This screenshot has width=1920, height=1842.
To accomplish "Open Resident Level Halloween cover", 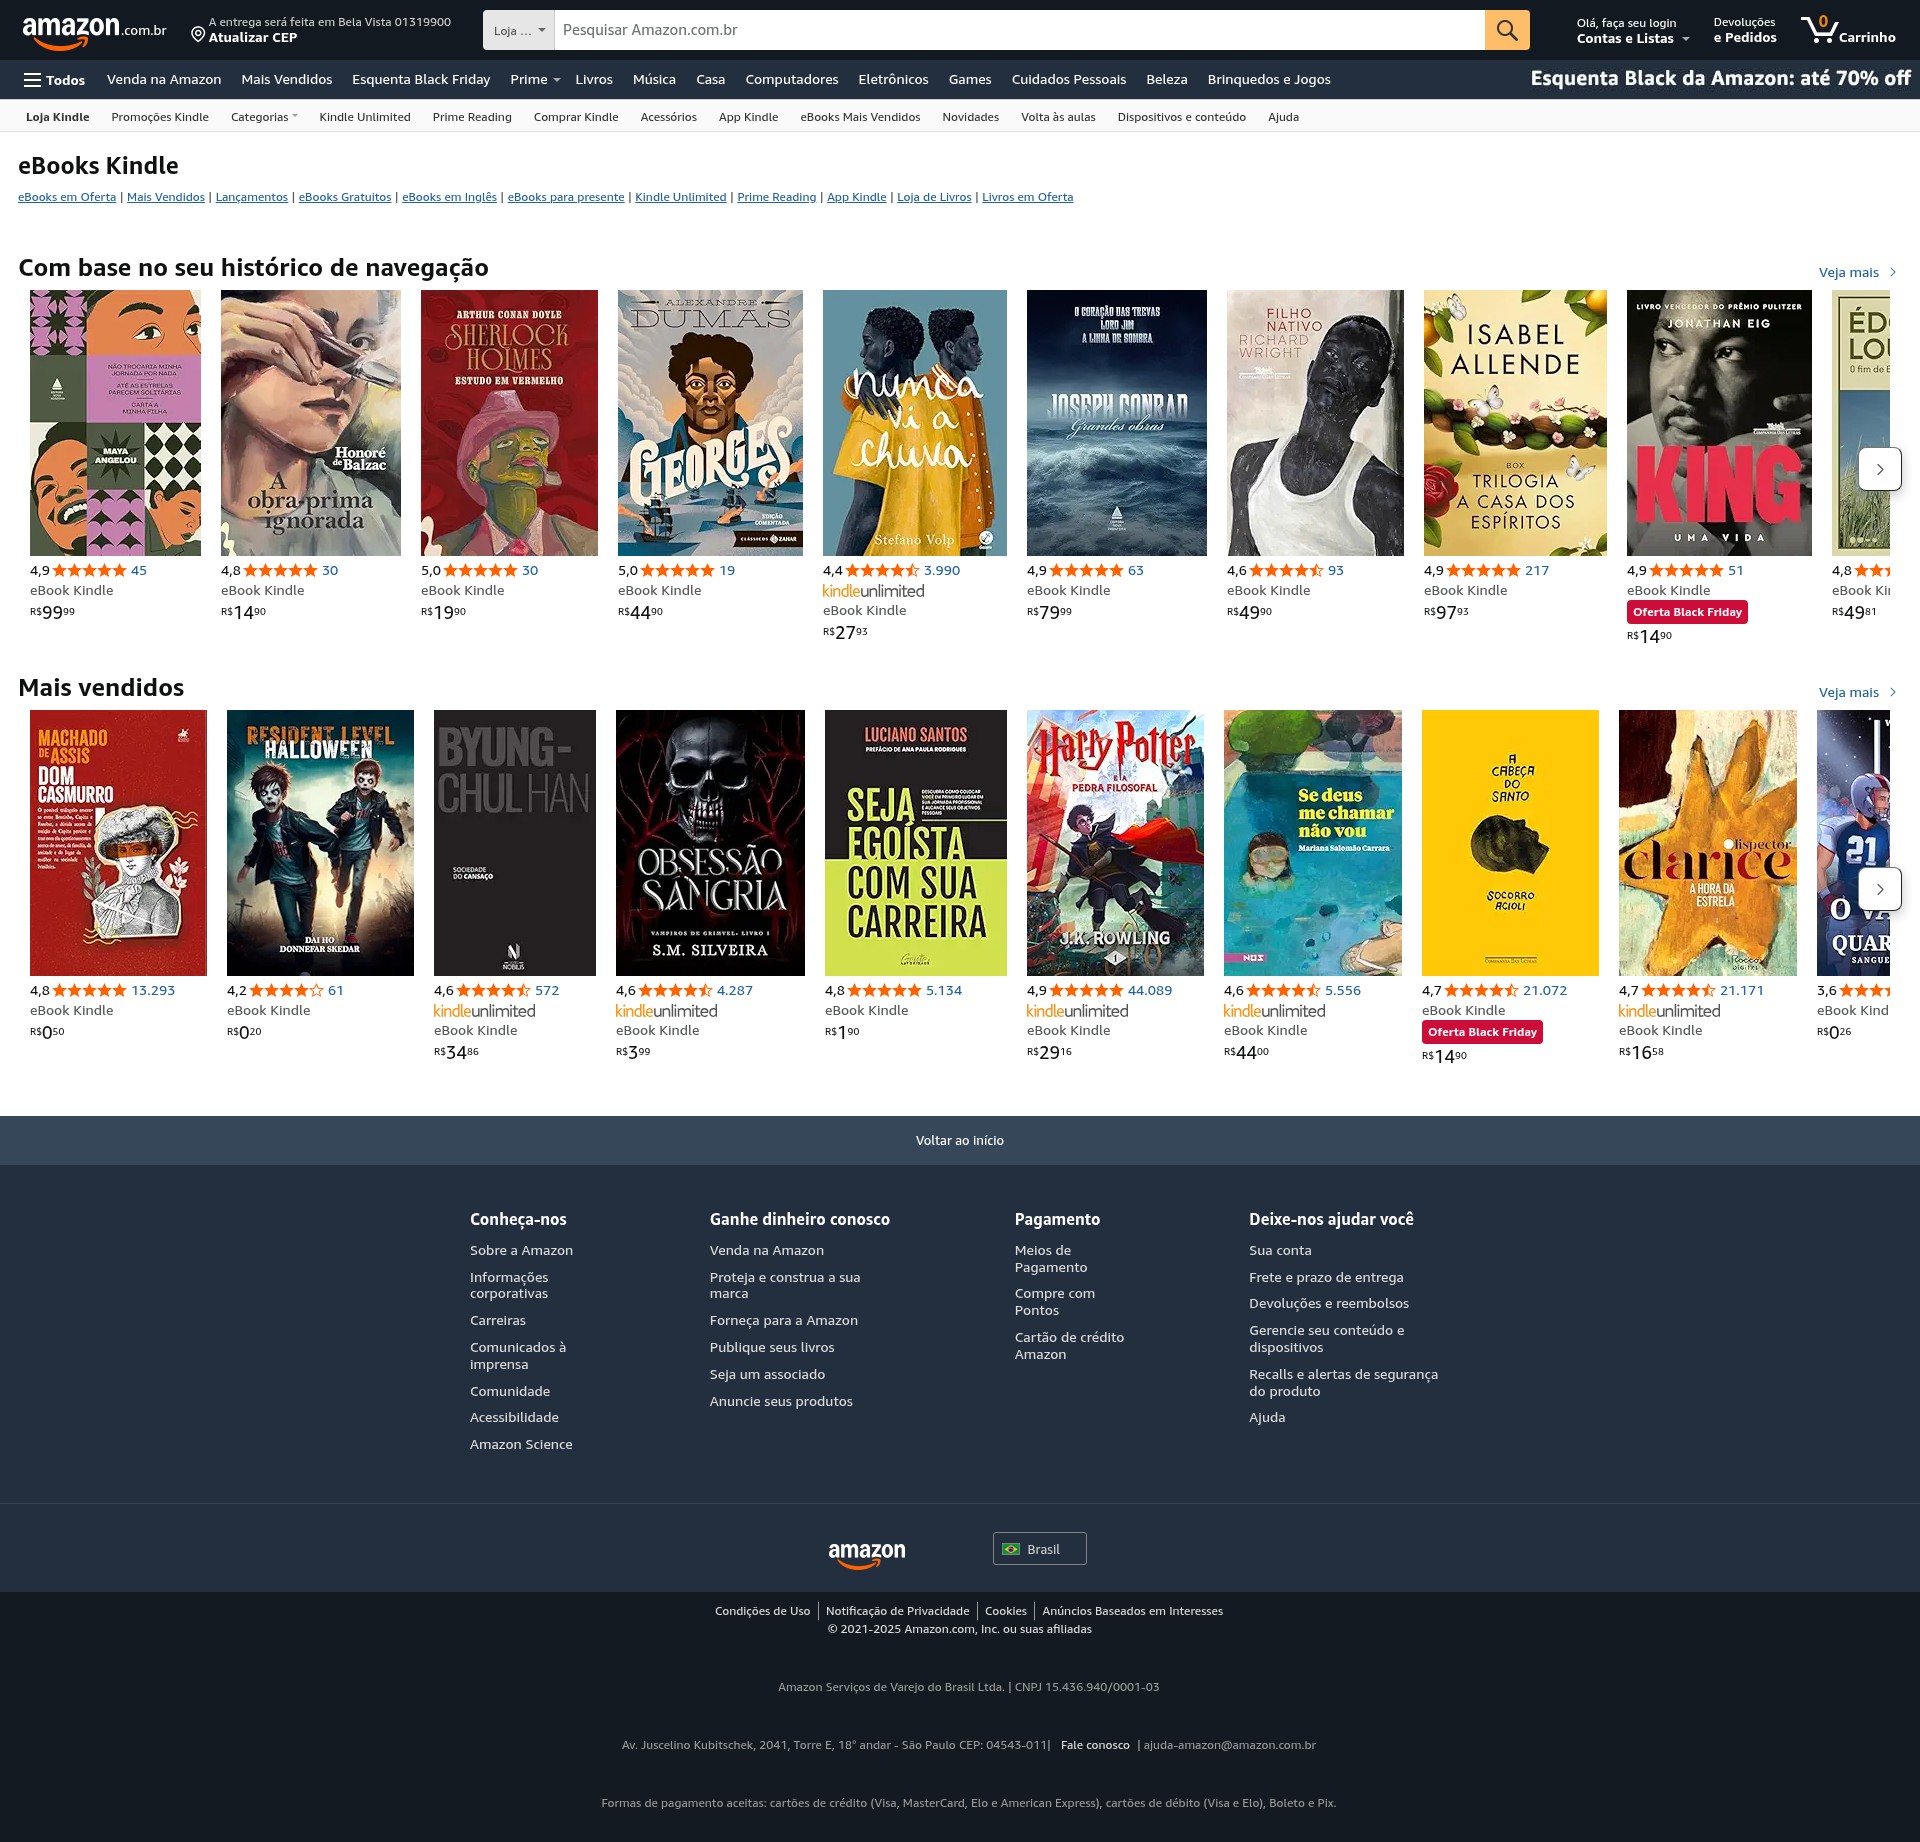I will click(320, 843).
